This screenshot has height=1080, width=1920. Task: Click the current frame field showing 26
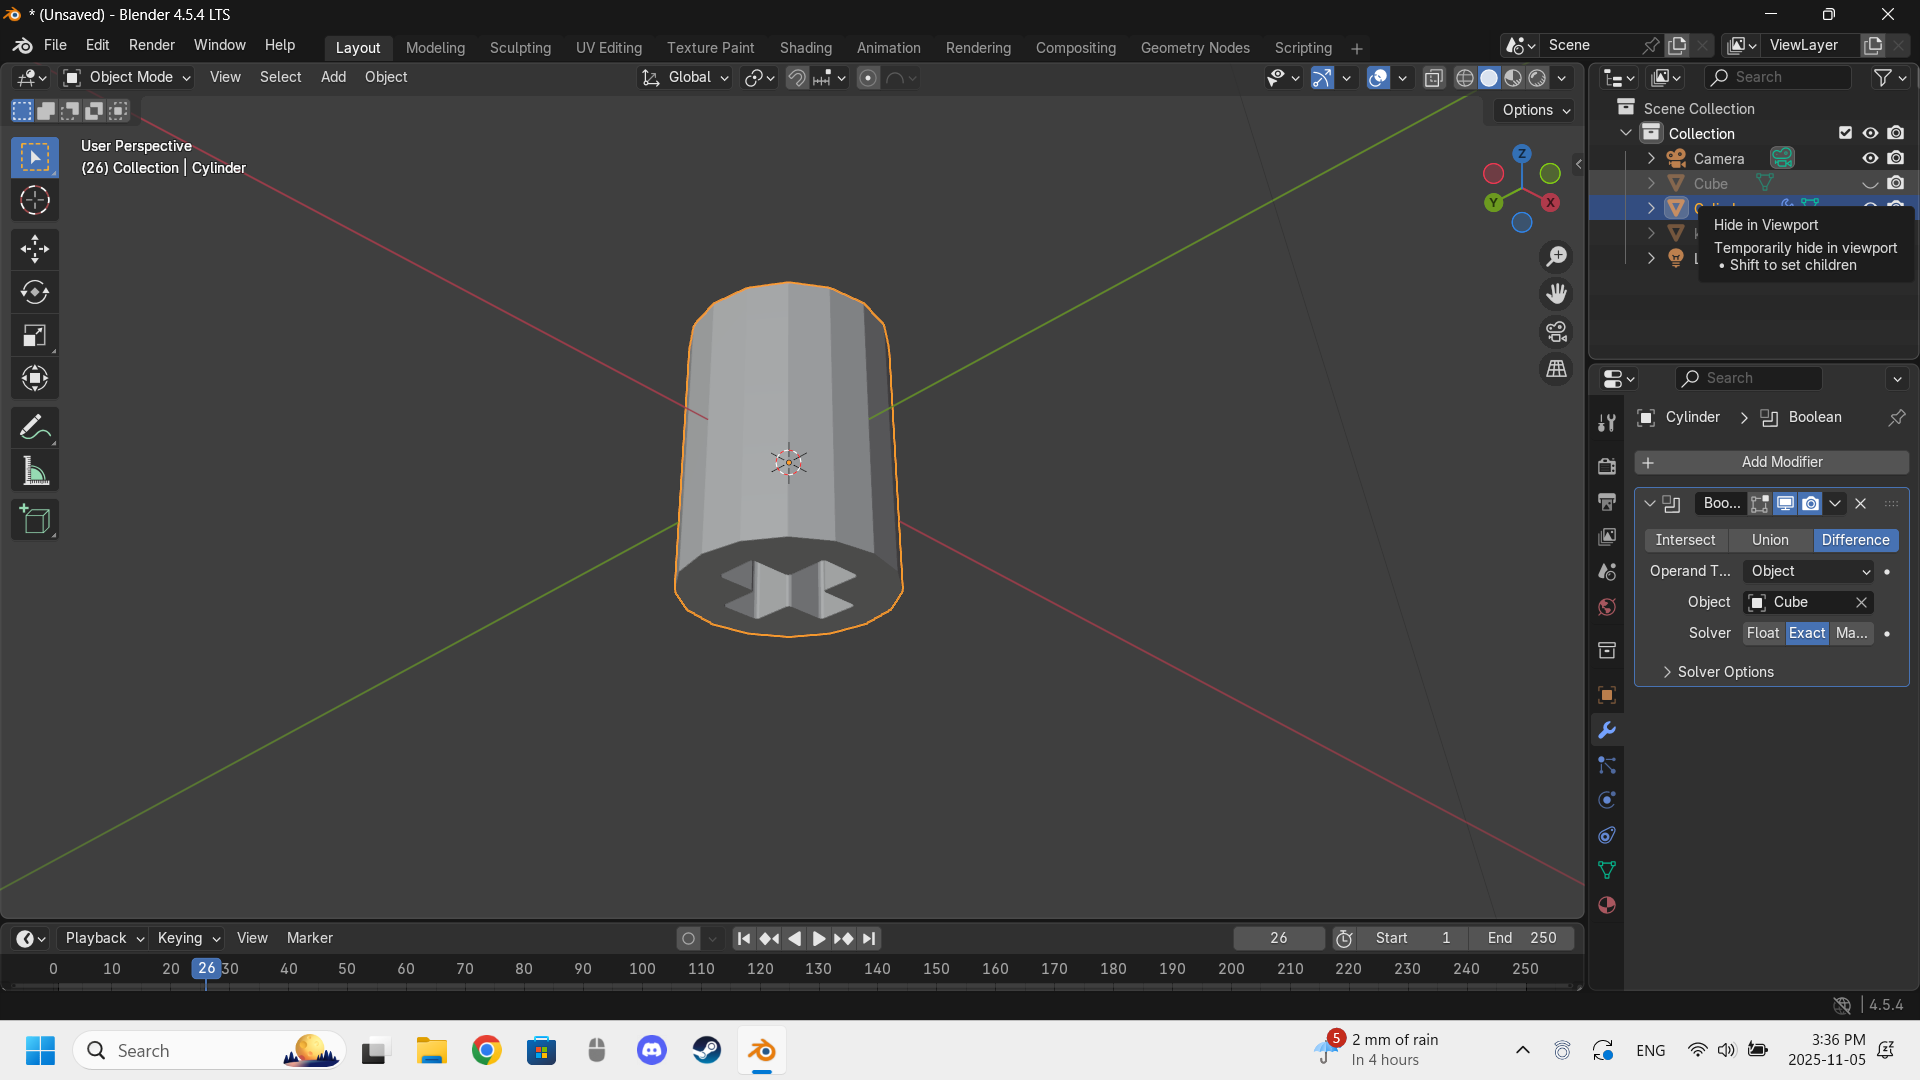[x=1278, y=938]
